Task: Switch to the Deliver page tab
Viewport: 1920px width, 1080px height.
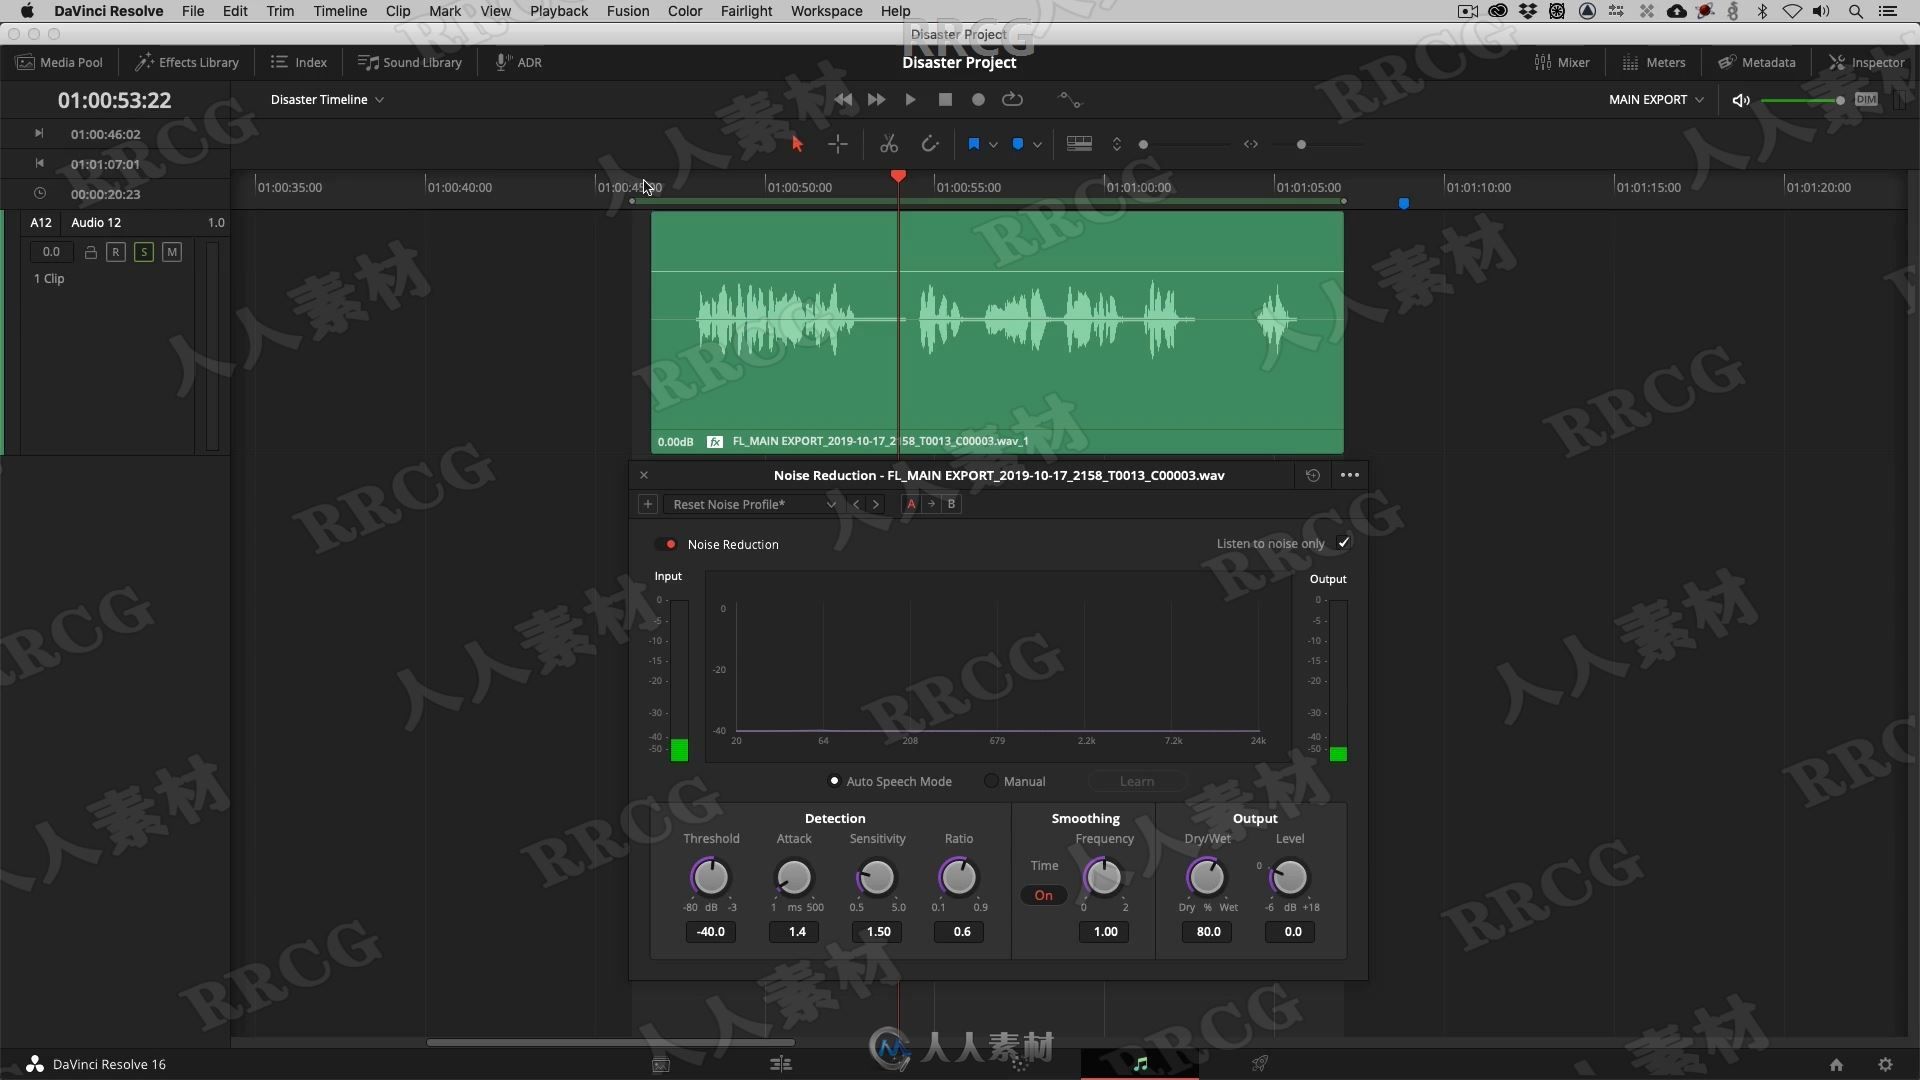Action: (1260, 1063)
